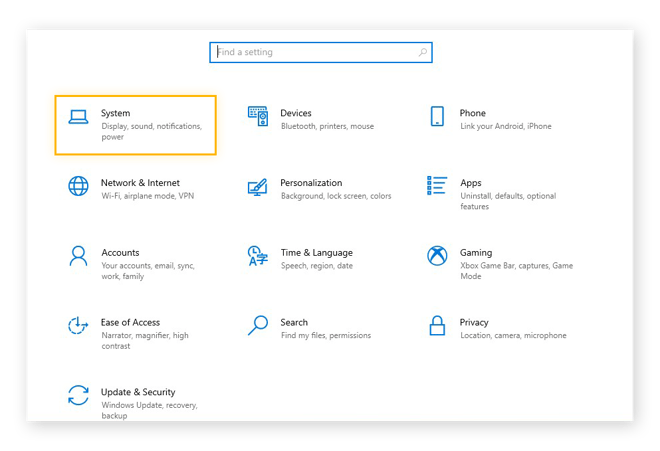Go to Devices settings title
This screenshot has width=660, height=451.
click(x=296, y=113)
